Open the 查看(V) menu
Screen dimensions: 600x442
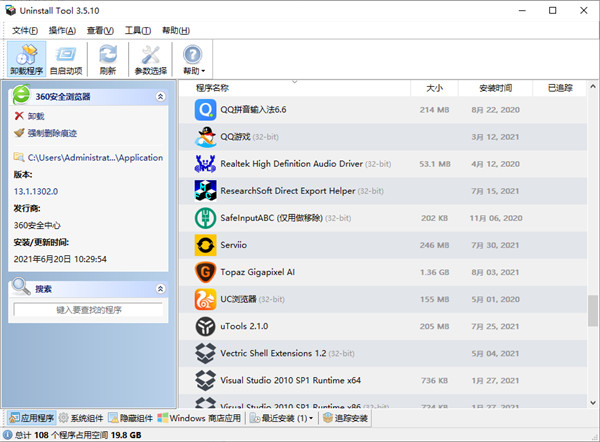pos(101,31)
